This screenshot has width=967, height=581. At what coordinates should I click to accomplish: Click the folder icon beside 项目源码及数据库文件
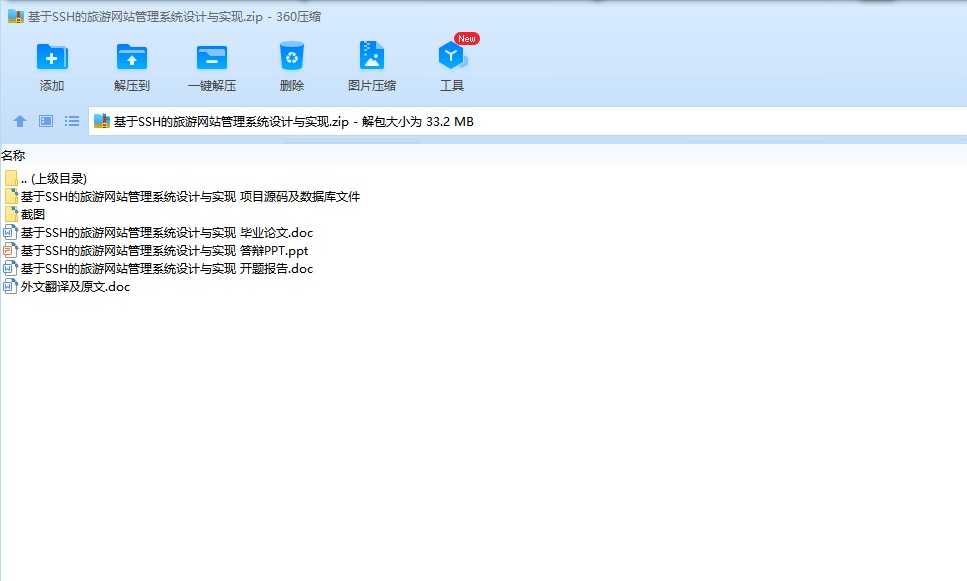[10, 197]
